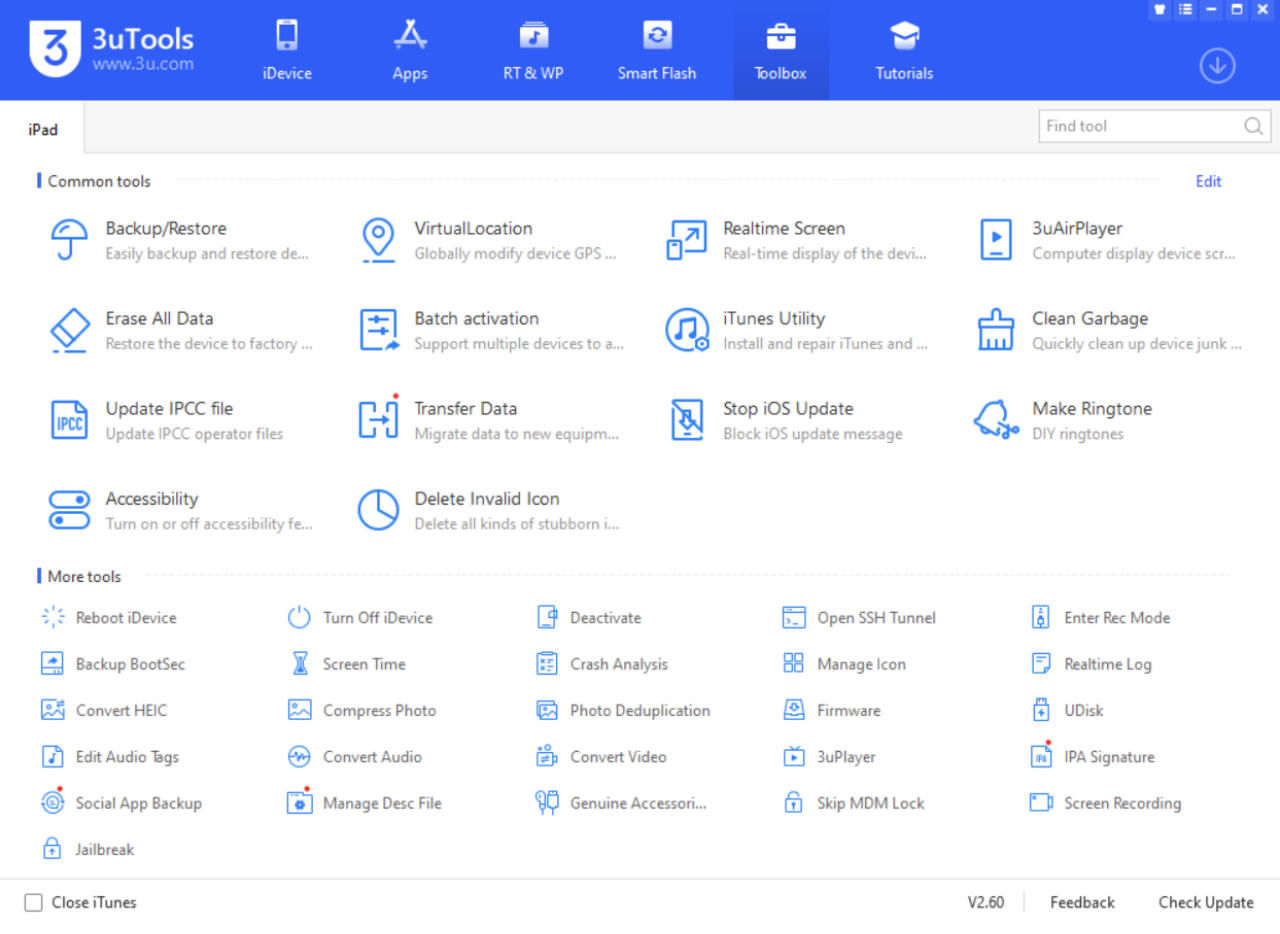Select the iPad device tab
The width and height of the screenshot is (1280, 934).
click(x=42, y=130)
